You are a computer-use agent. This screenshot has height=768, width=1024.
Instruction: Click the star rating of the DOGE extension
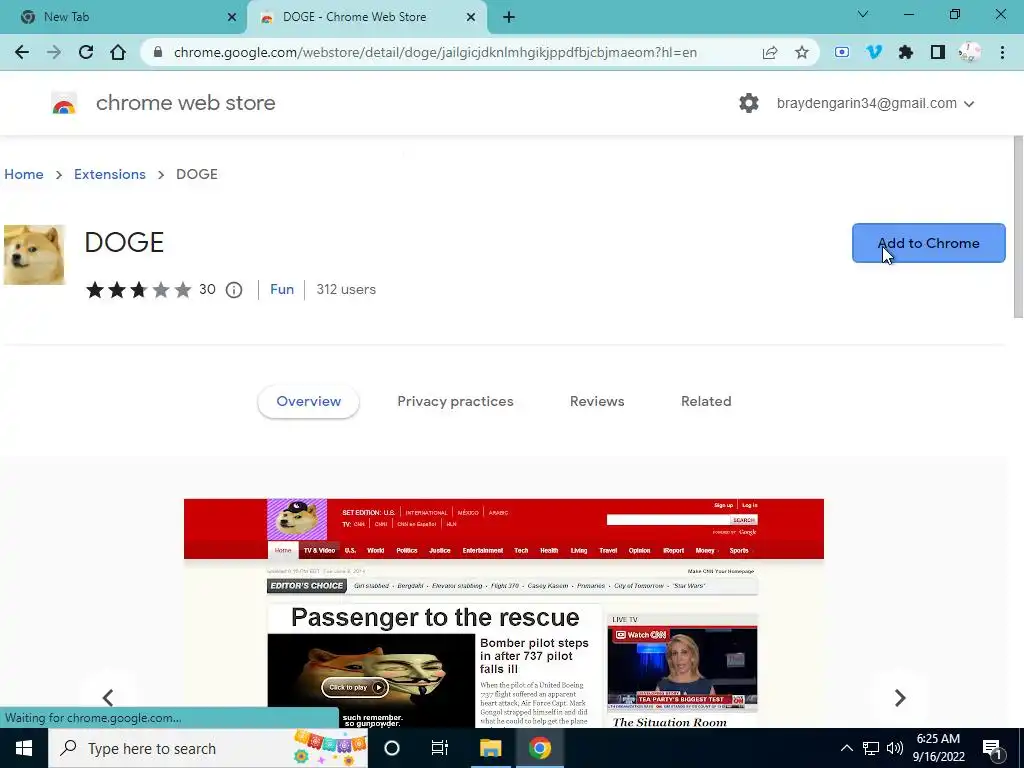tap(138, 289)
